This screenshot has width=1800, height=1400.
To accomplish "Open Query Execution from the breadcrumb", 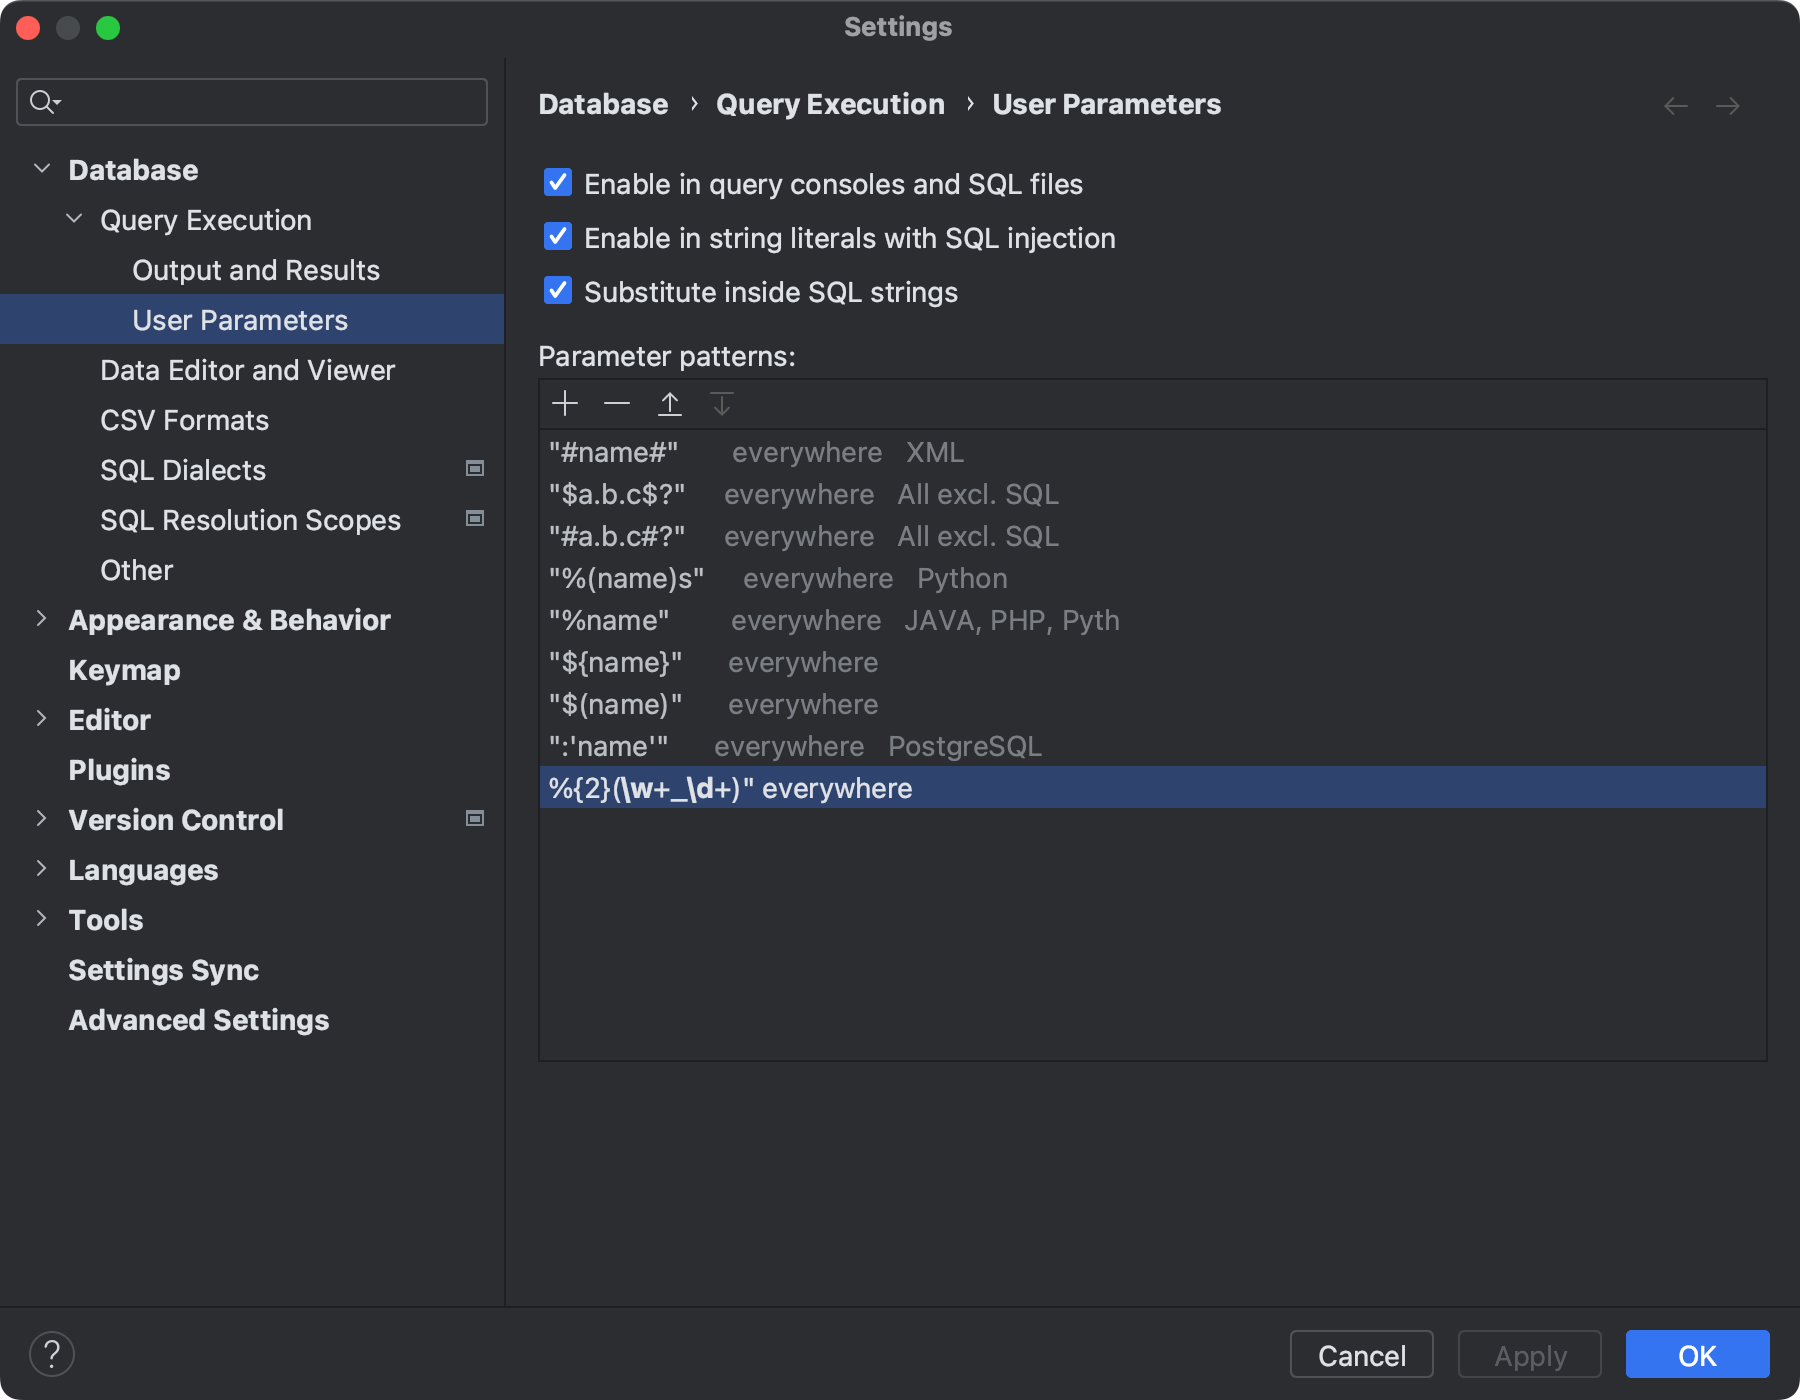I will click(x=830, y=104).
